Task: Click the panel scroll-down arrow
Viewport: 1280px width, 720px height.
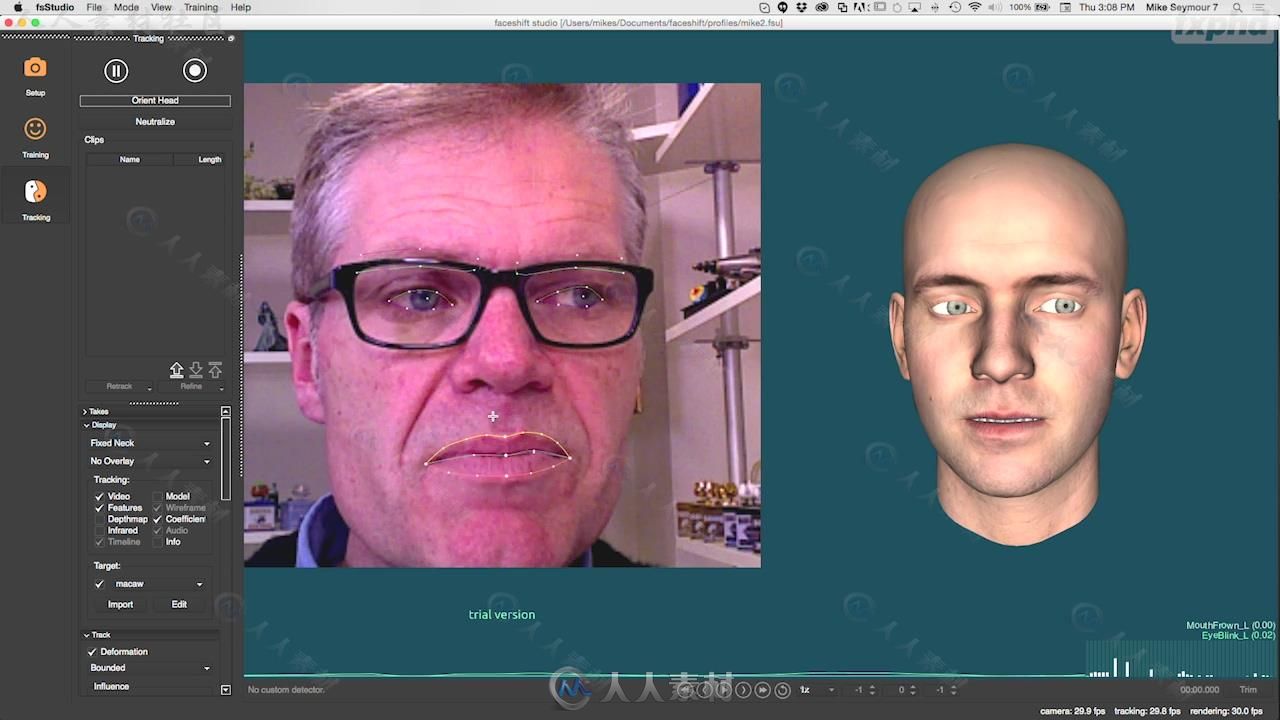Action: pyautogui.click(x=226, y=690)
